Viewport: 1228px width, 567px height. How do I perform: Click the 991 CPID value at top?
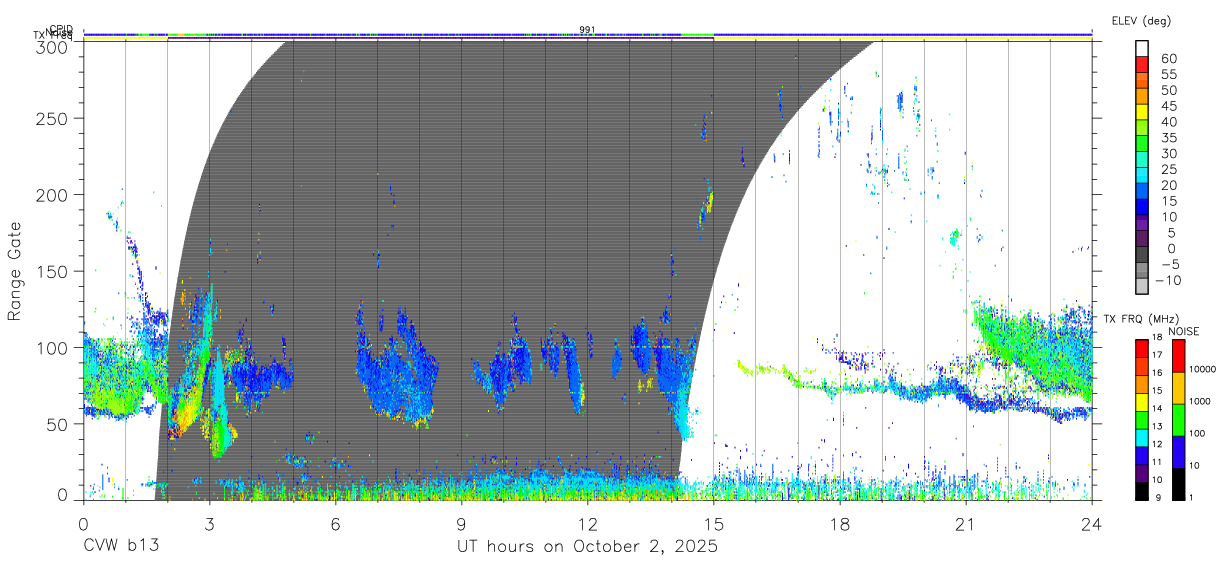587,30
